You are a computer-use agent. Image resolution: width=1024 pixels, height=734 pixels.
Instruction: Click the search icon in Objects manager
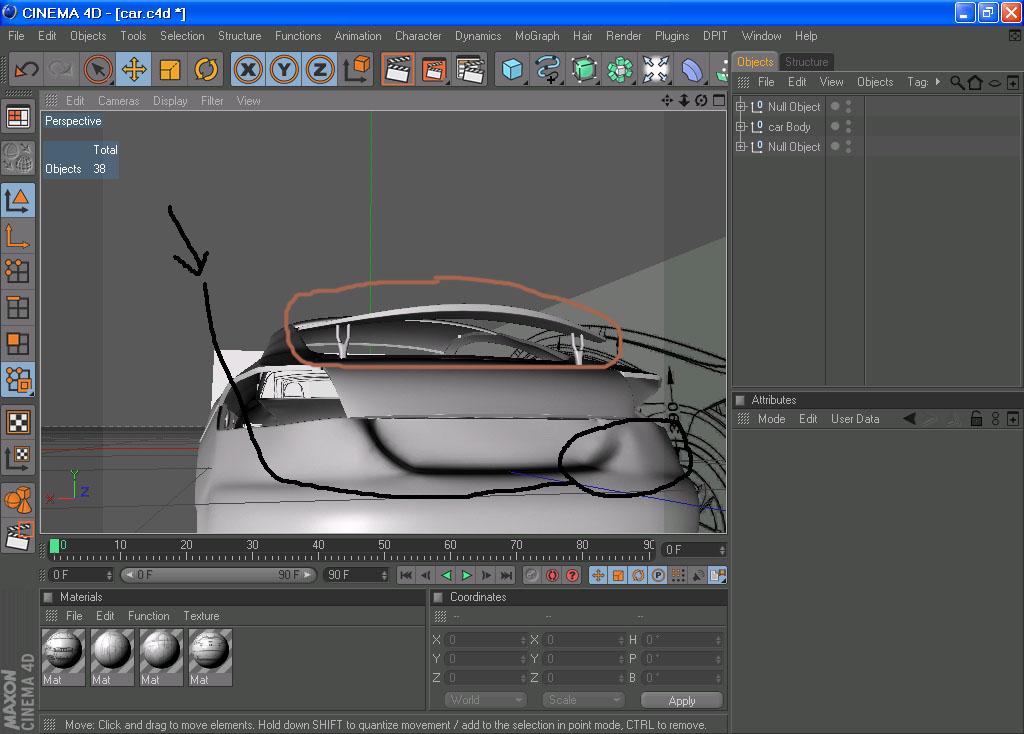pos(957,82)
